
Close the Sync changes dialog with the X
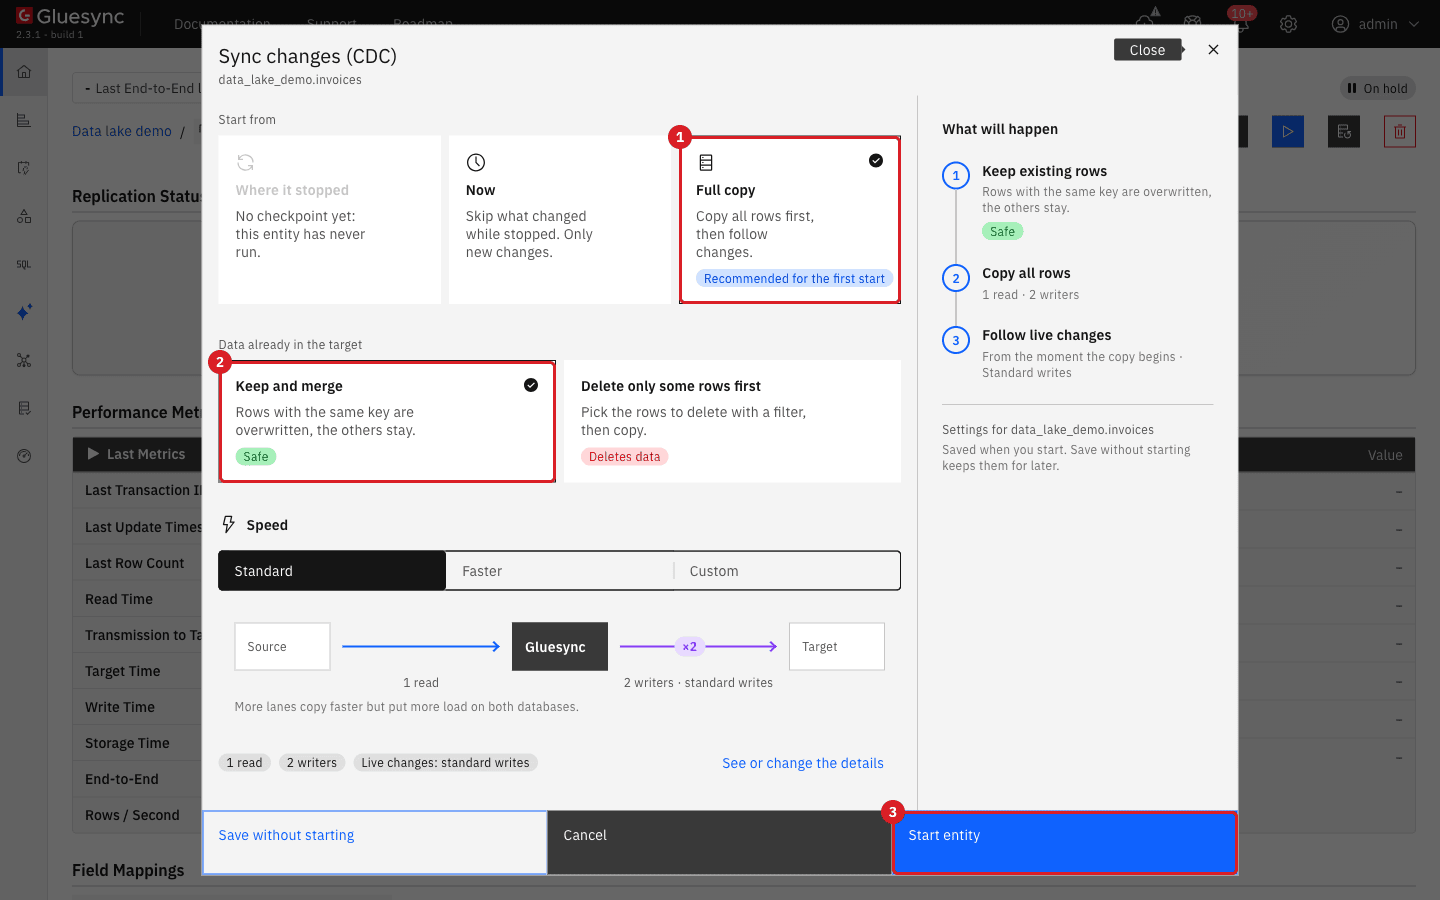pyautogui.click(x=1213, y=50)
